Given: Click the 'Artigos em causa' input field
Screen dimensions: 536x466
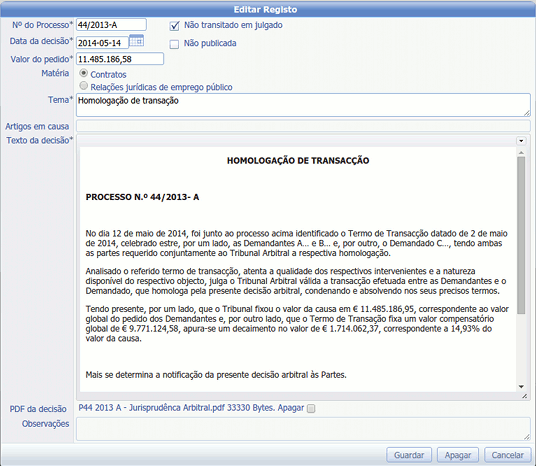Looking at the screenshot, I should [x=303, y=126].
